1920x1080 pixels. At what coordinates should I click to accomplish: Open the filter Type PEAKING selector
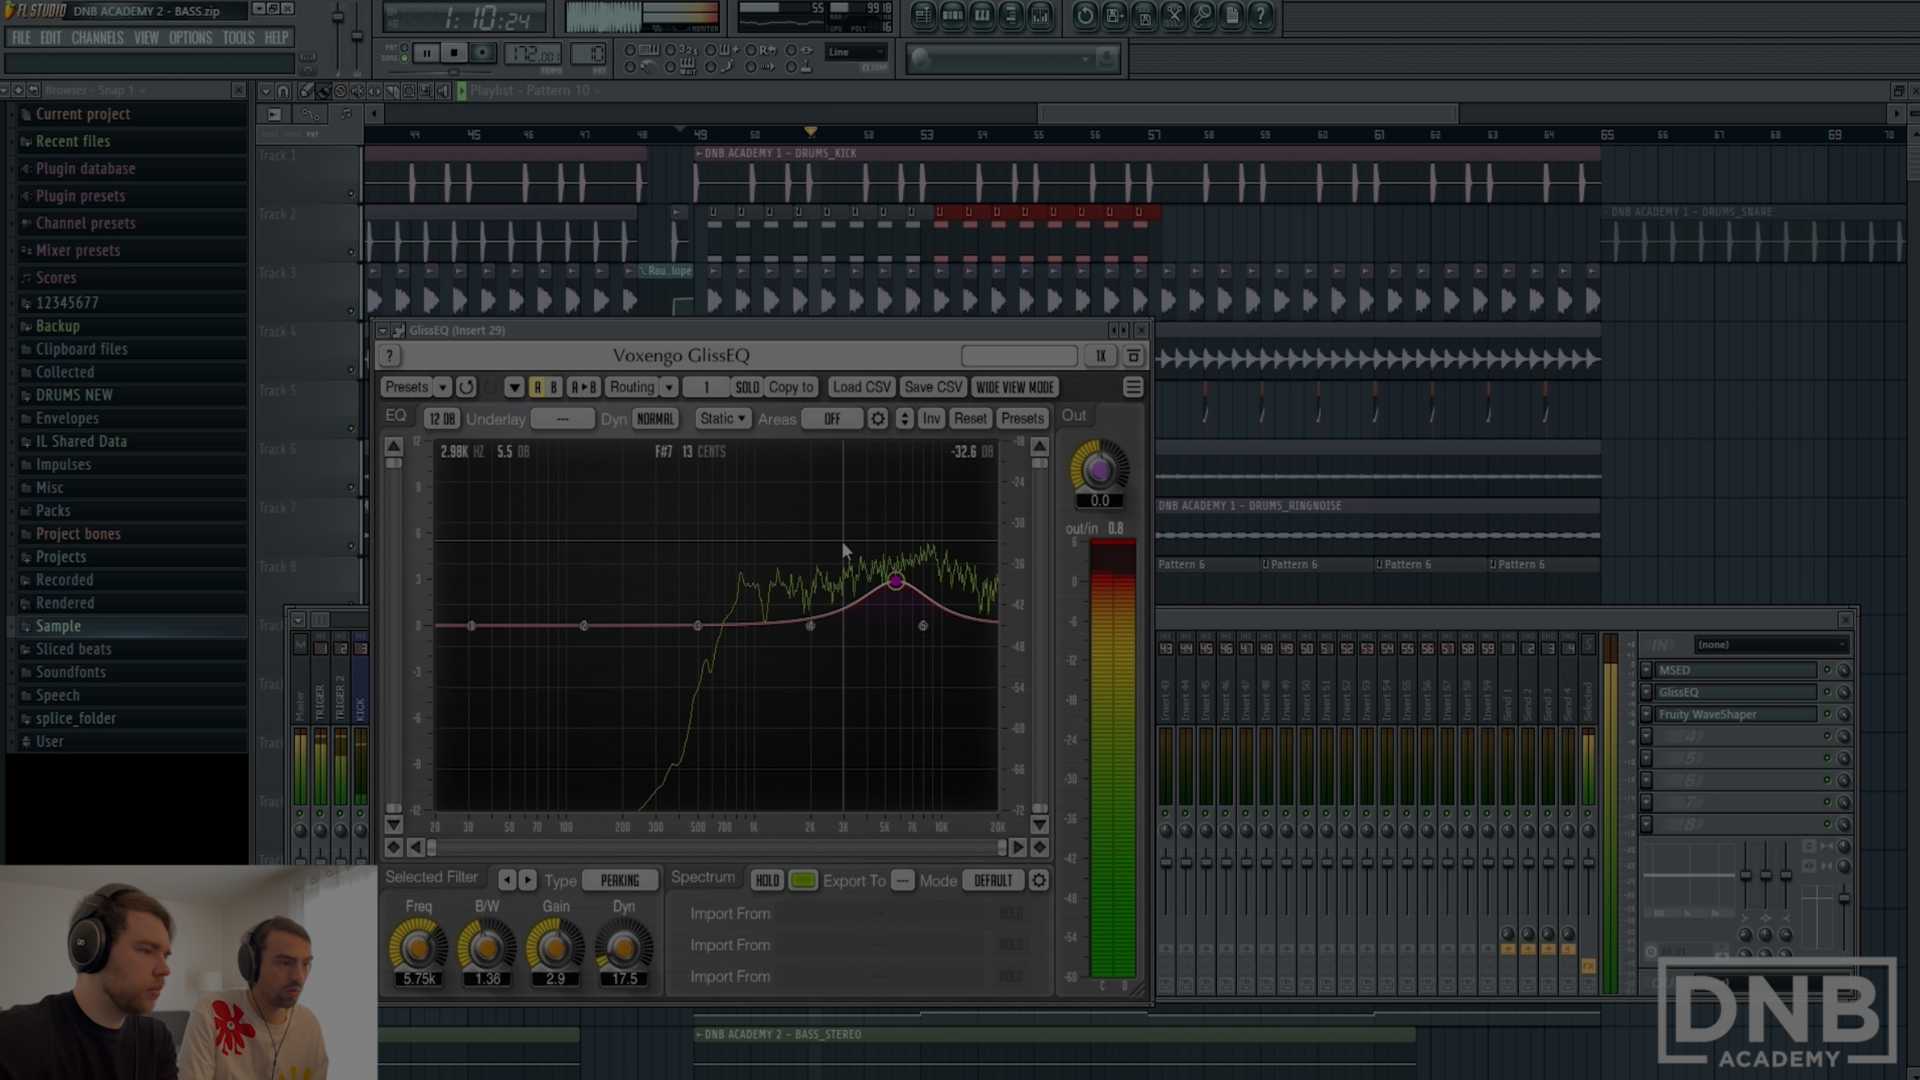620,880
